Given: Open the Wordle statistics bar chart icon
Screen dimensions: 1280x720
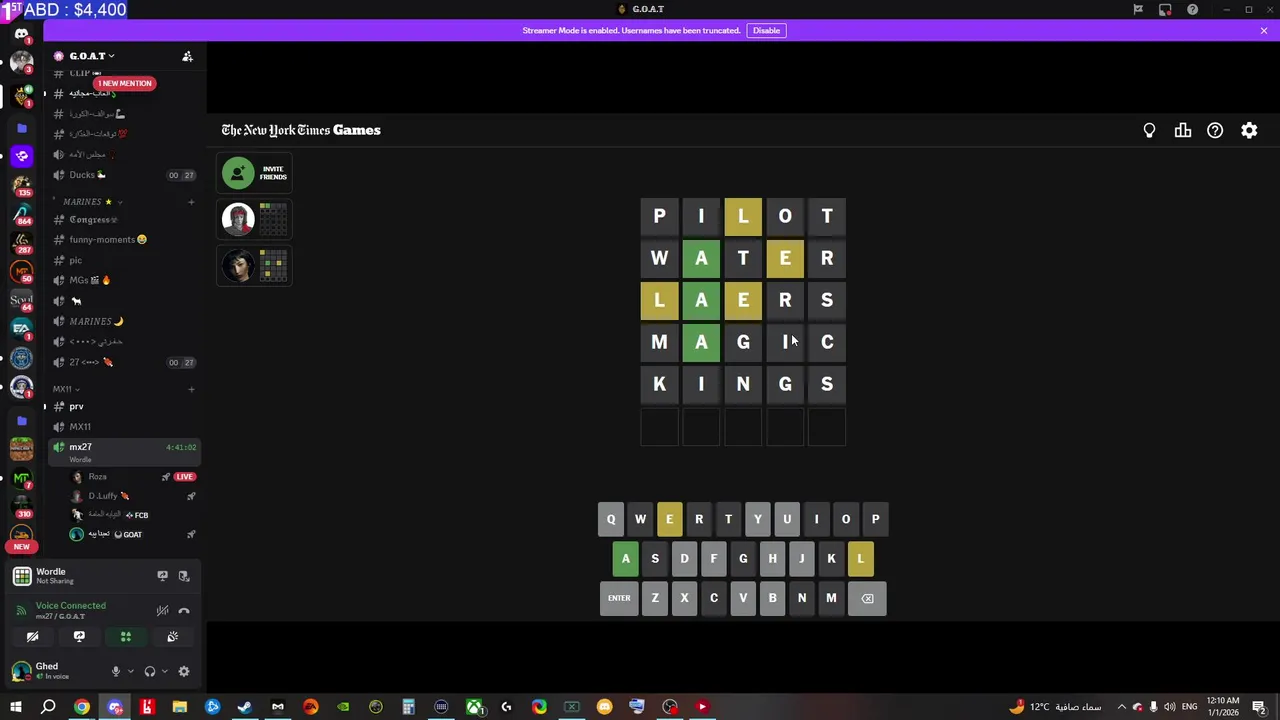Looking at the screenshot, I should [x=1183, y=131].
